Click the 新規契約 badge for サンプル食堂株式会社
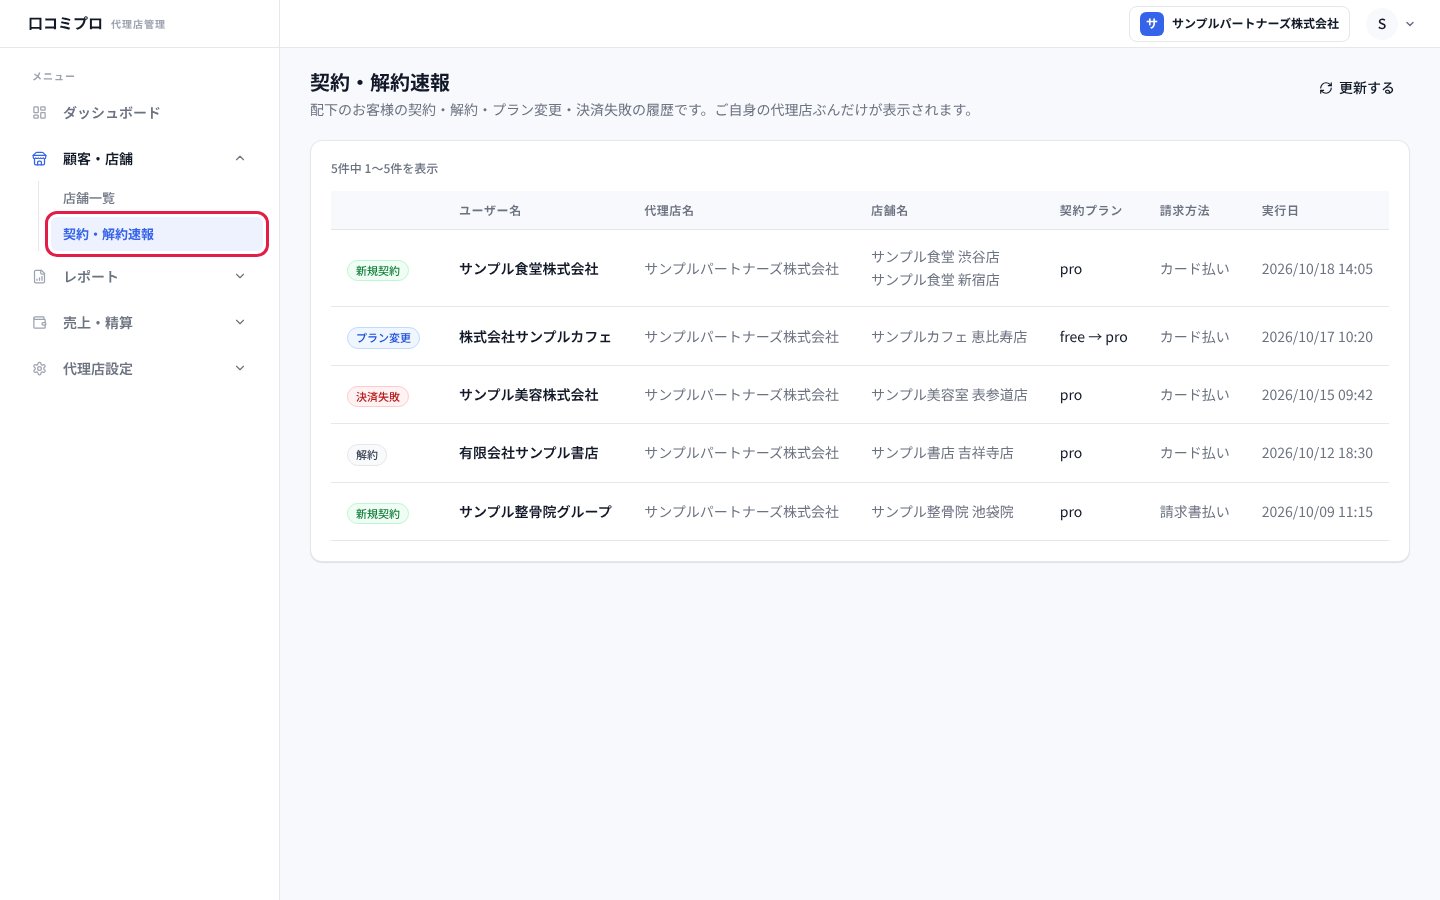Viewport: 1440px width, 900px height. pyautogui.click(x=378, y=271)
